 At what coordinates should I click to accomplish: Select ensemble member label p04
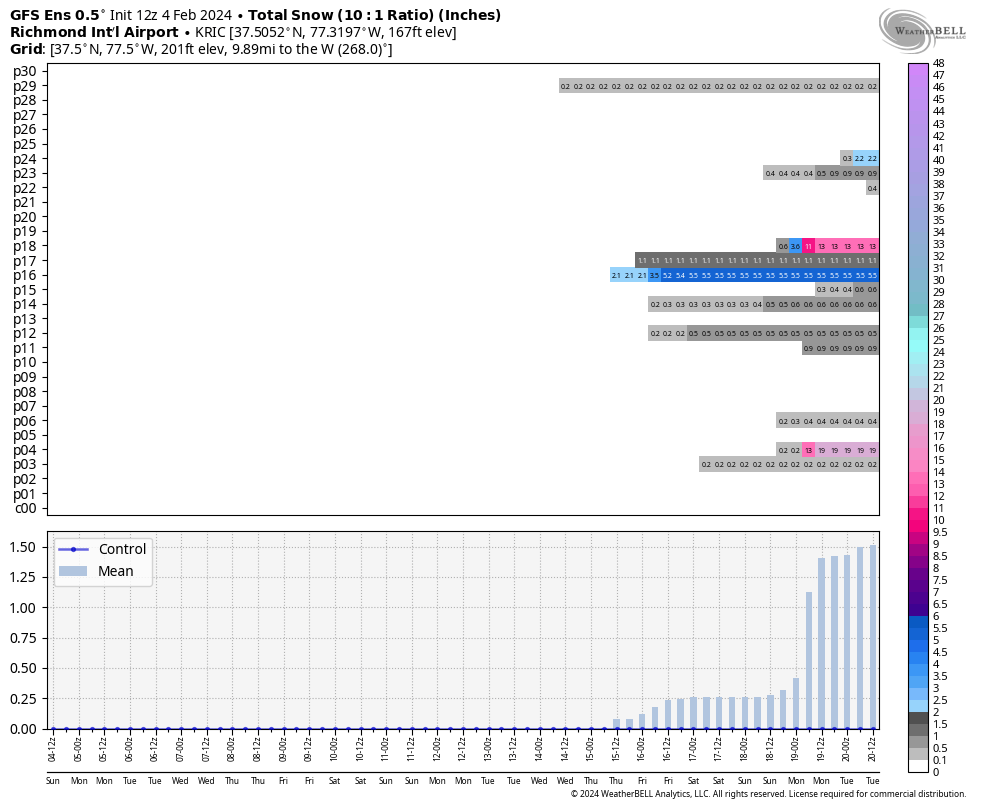(x=25, y=450)
